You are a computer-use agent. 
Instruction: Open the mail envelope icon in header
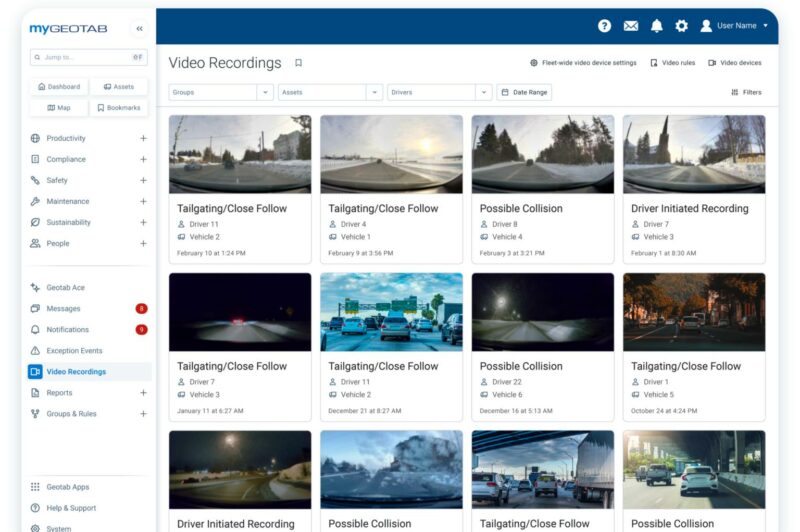click(631, 26)
